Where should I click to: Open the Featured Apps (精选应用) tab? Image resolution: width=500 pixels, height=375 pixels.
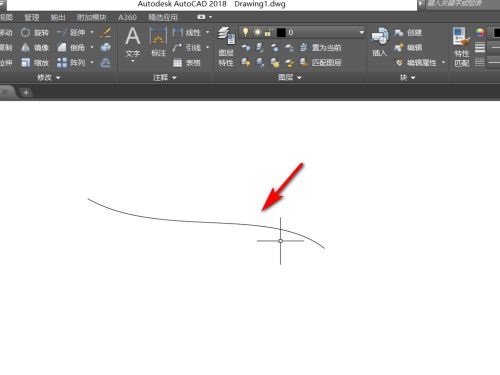point(163,17)
